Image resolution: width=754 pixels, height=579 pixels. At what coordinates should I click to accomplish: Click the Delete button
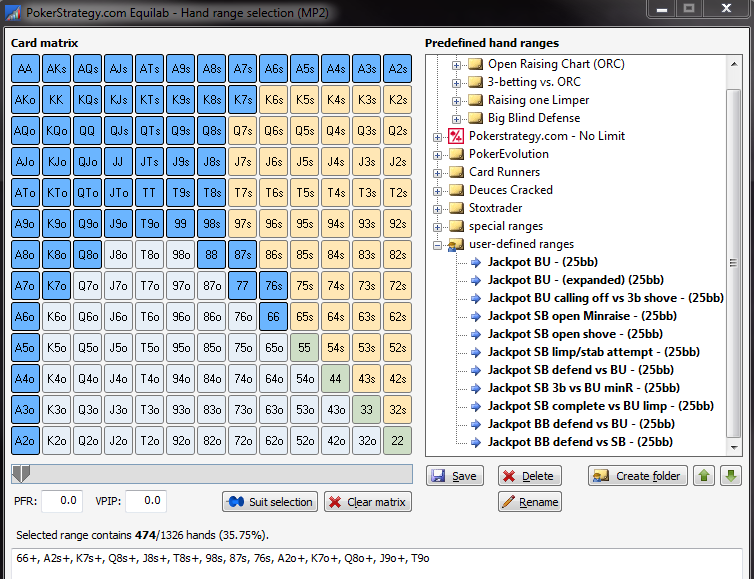(x=529, y=476)
